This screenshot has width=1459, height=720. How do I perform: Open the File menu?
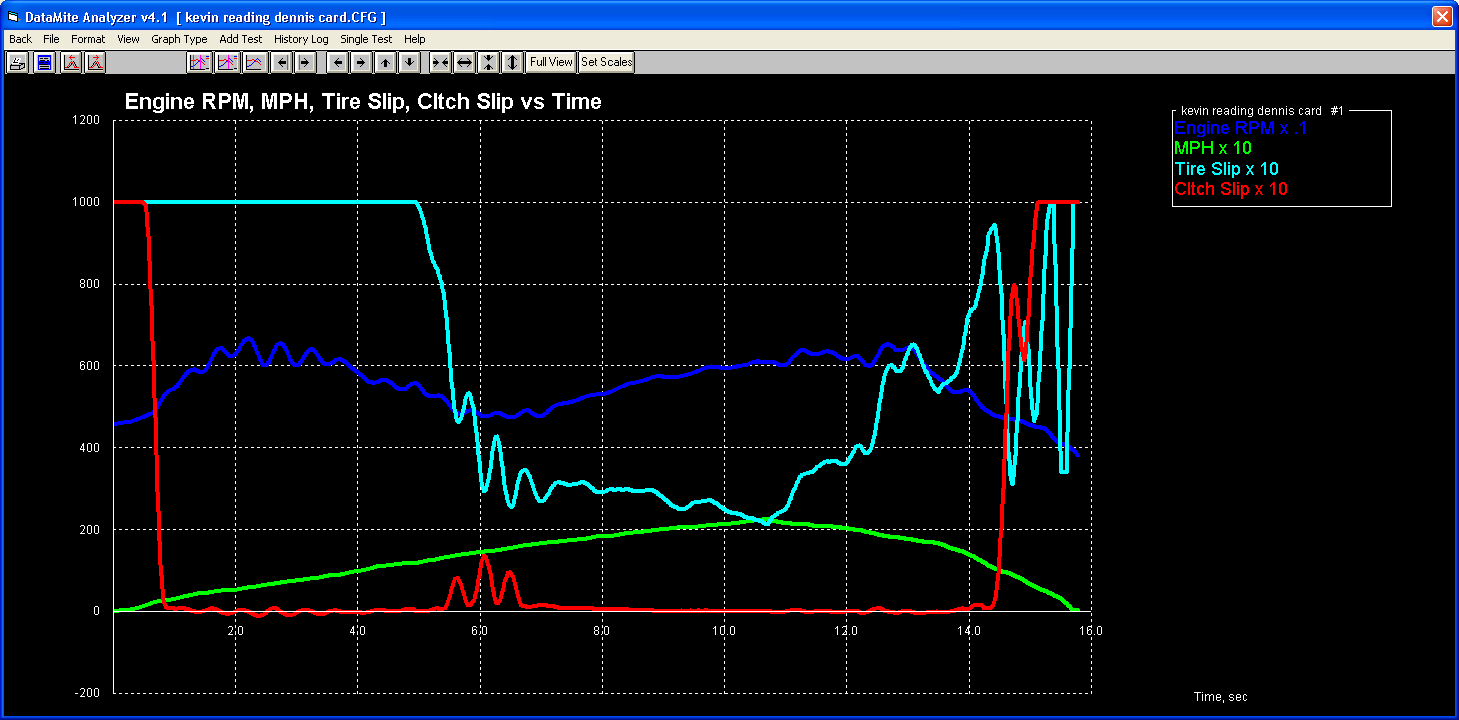click(x=51, y=39)
